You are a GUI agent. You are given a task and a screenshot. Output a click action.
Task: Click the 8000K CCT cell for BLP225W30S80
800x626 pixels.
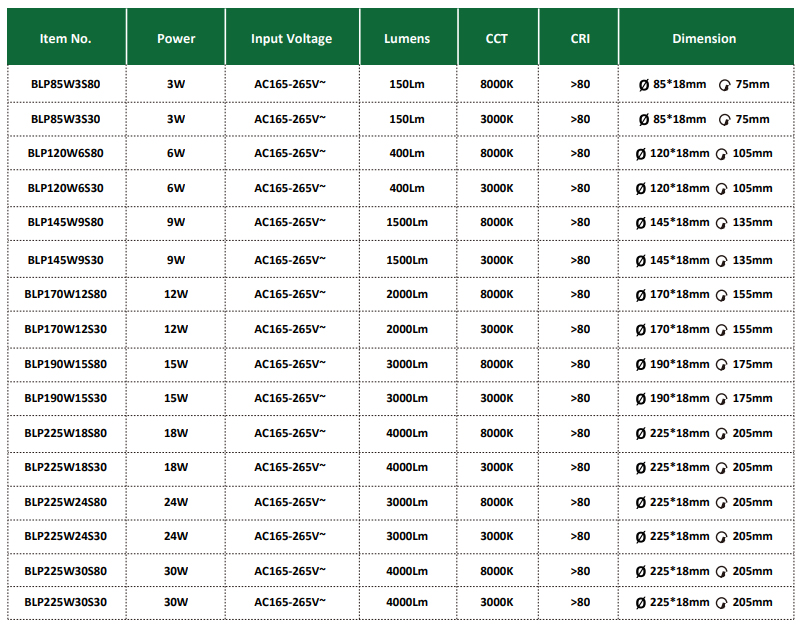497,571
